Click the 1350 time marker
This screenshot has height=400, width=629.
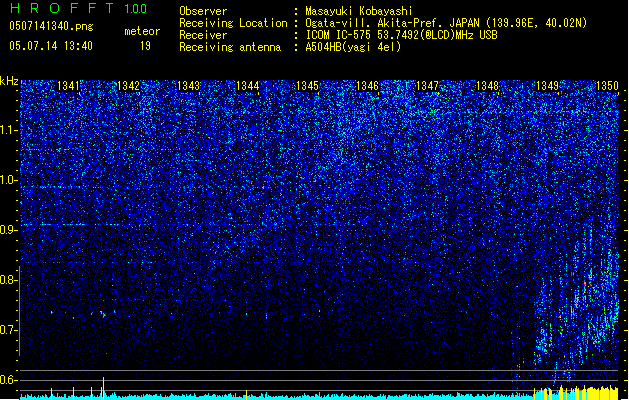pyautogui.click(x=607, y=86)
